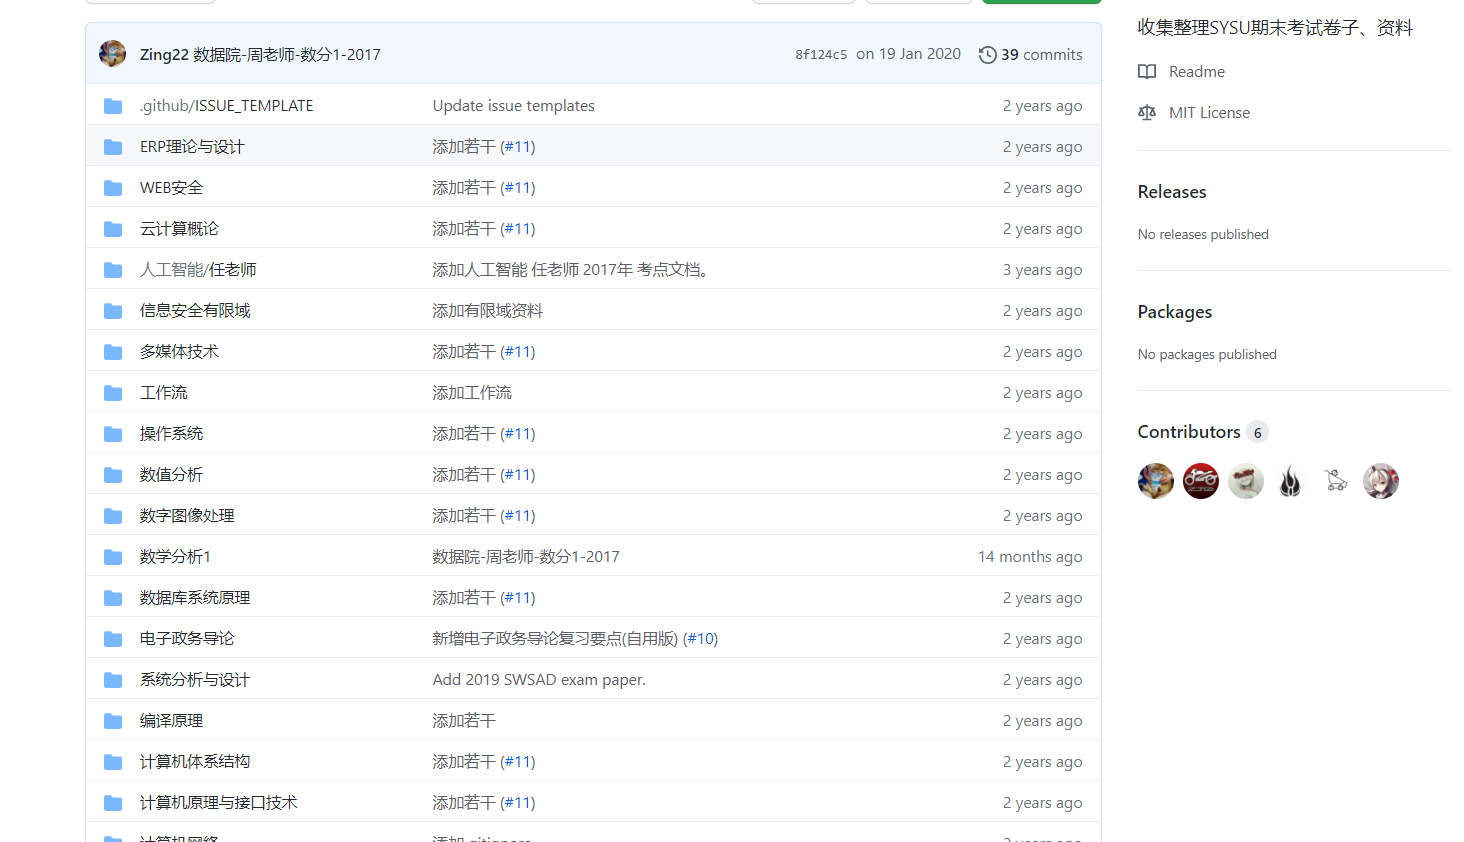
Task: Open pull request #10 for 电子政务导论
Action: 702,638
